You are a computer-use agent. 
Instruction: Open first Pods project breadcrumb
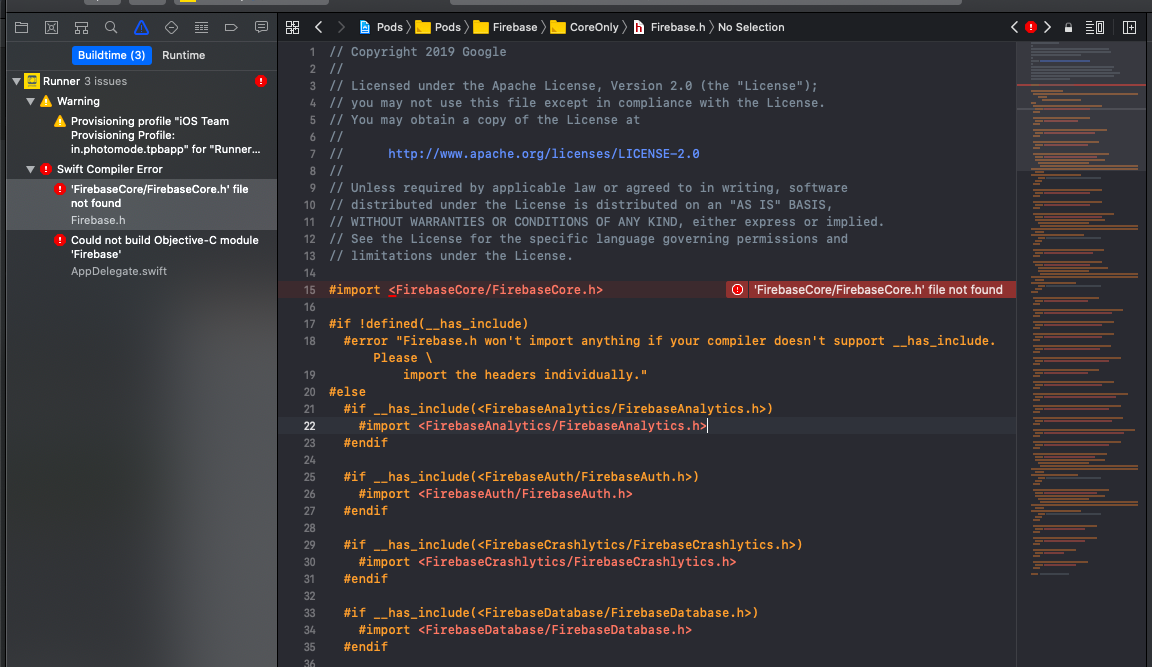[x=381, y=27]
